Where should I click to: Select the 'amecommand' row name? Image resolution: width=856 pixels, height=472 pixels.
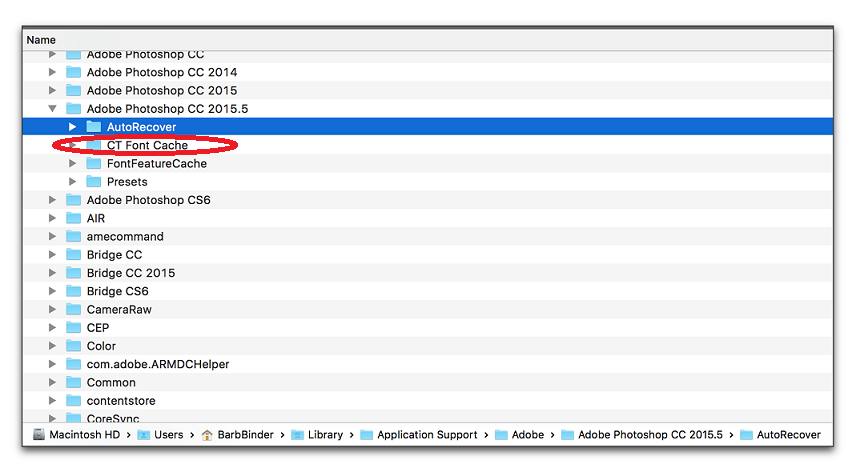coord(125,236)
